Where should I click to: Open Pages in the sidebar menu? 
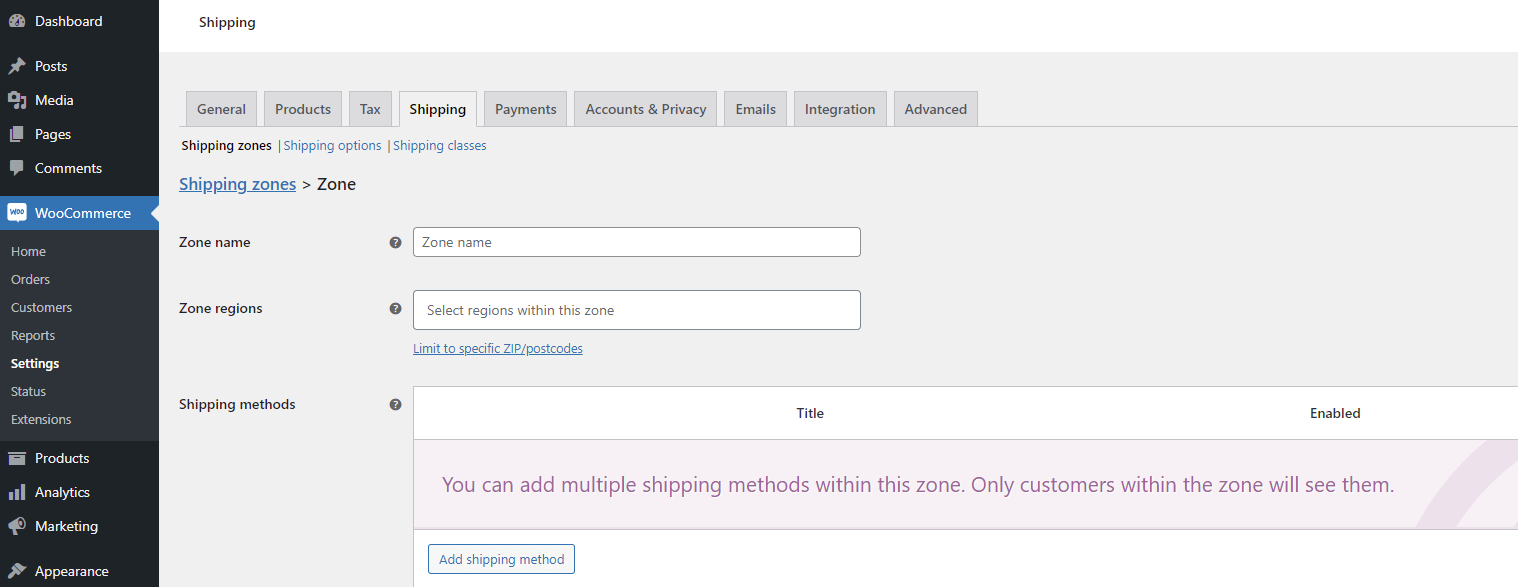[79, 134]
